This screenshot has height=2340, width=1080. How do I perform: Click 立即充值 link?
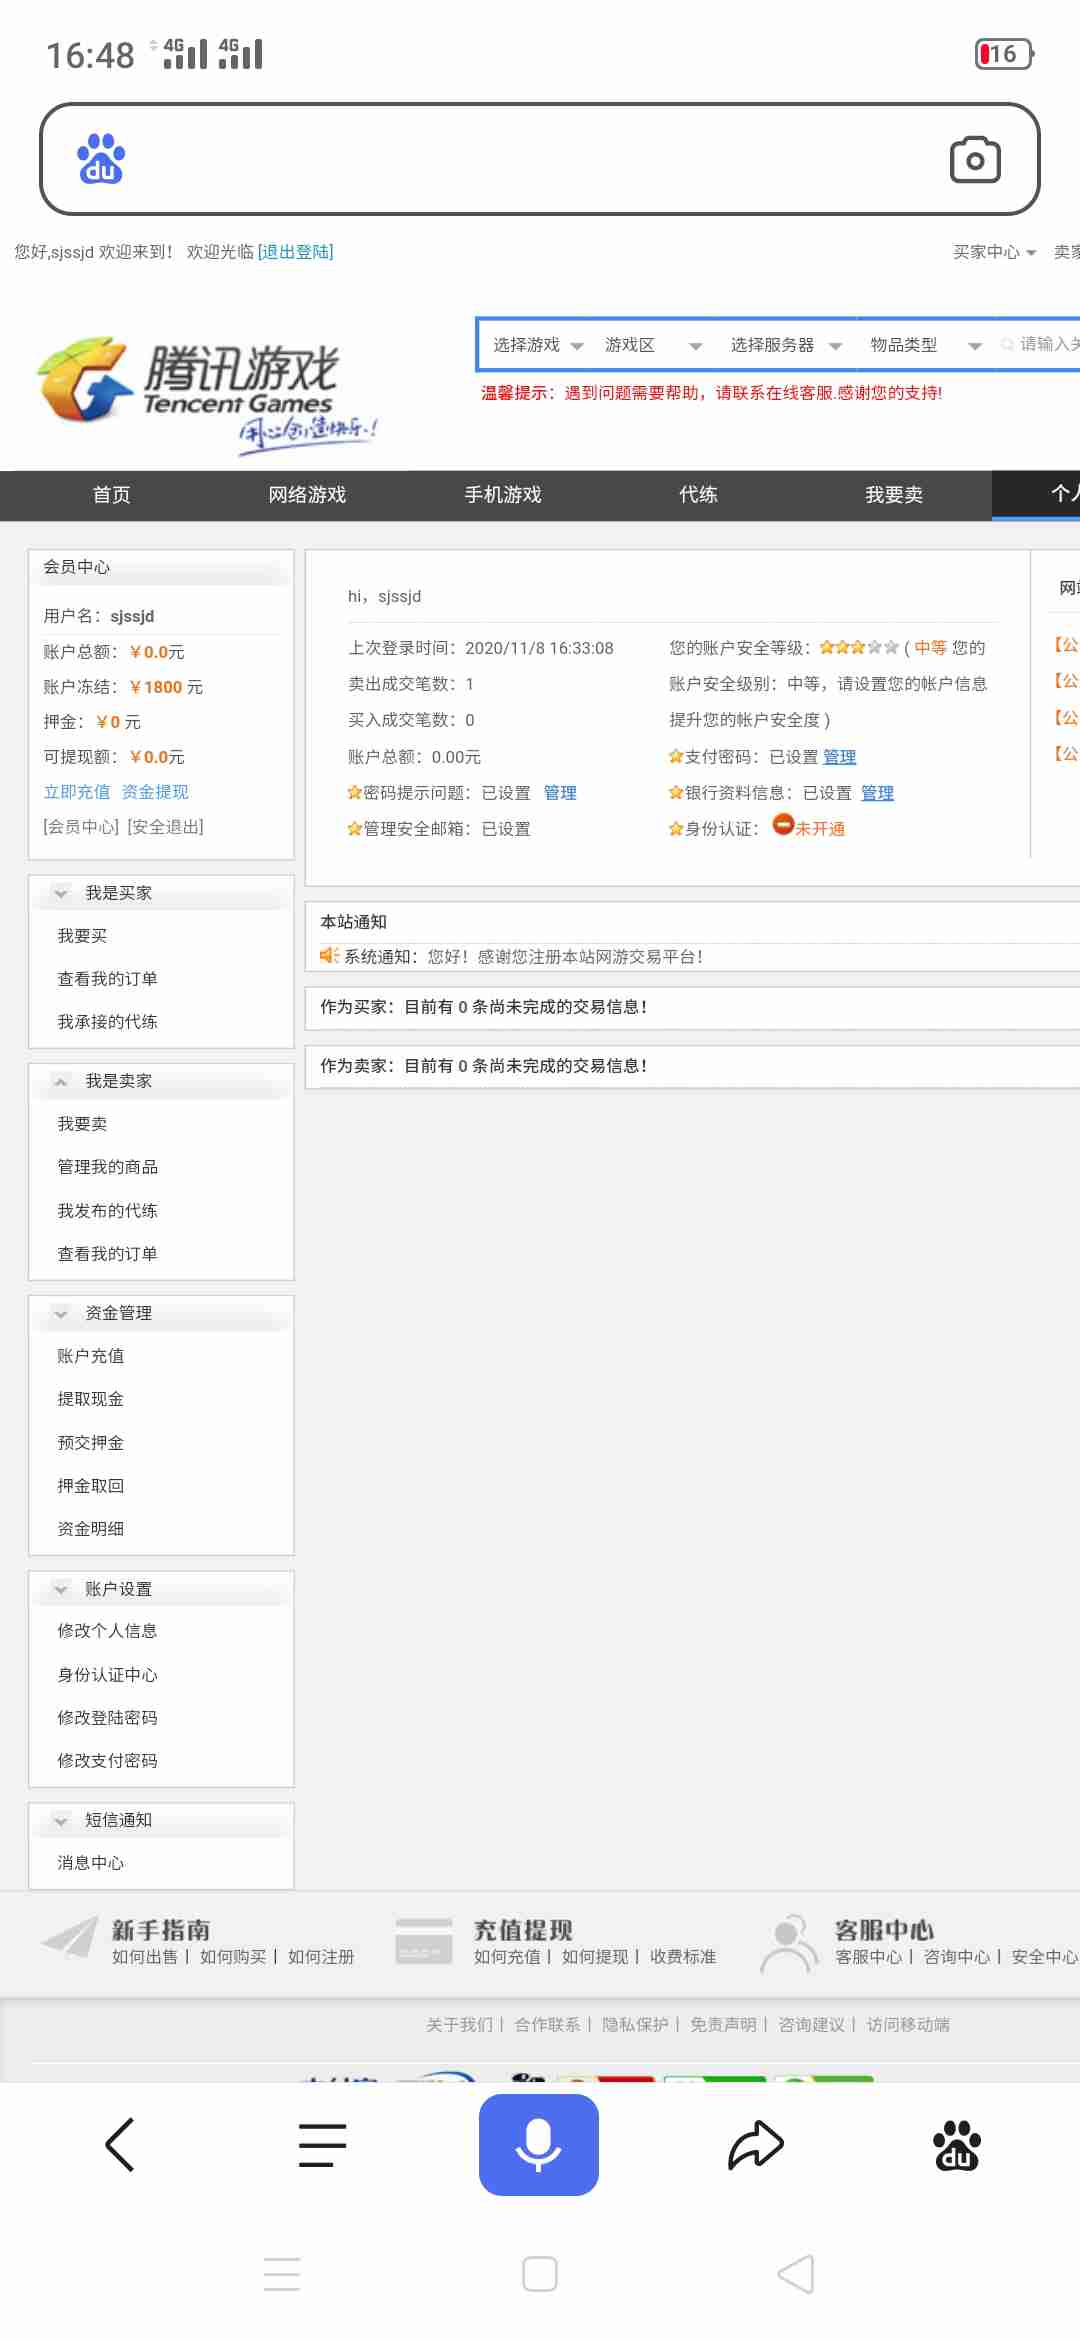[x=77, y=792]
